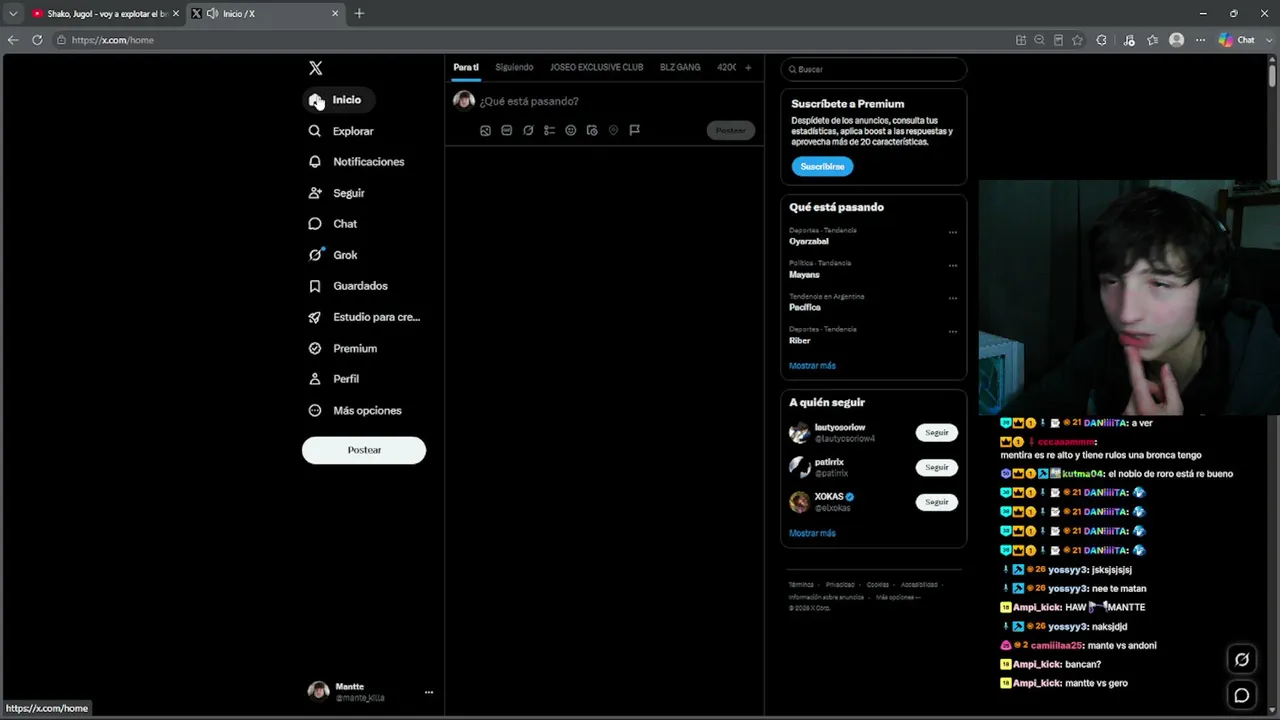Screen dimensions: 1280x720
Task: Reload the page in the browser
Action: coord(37,40)
